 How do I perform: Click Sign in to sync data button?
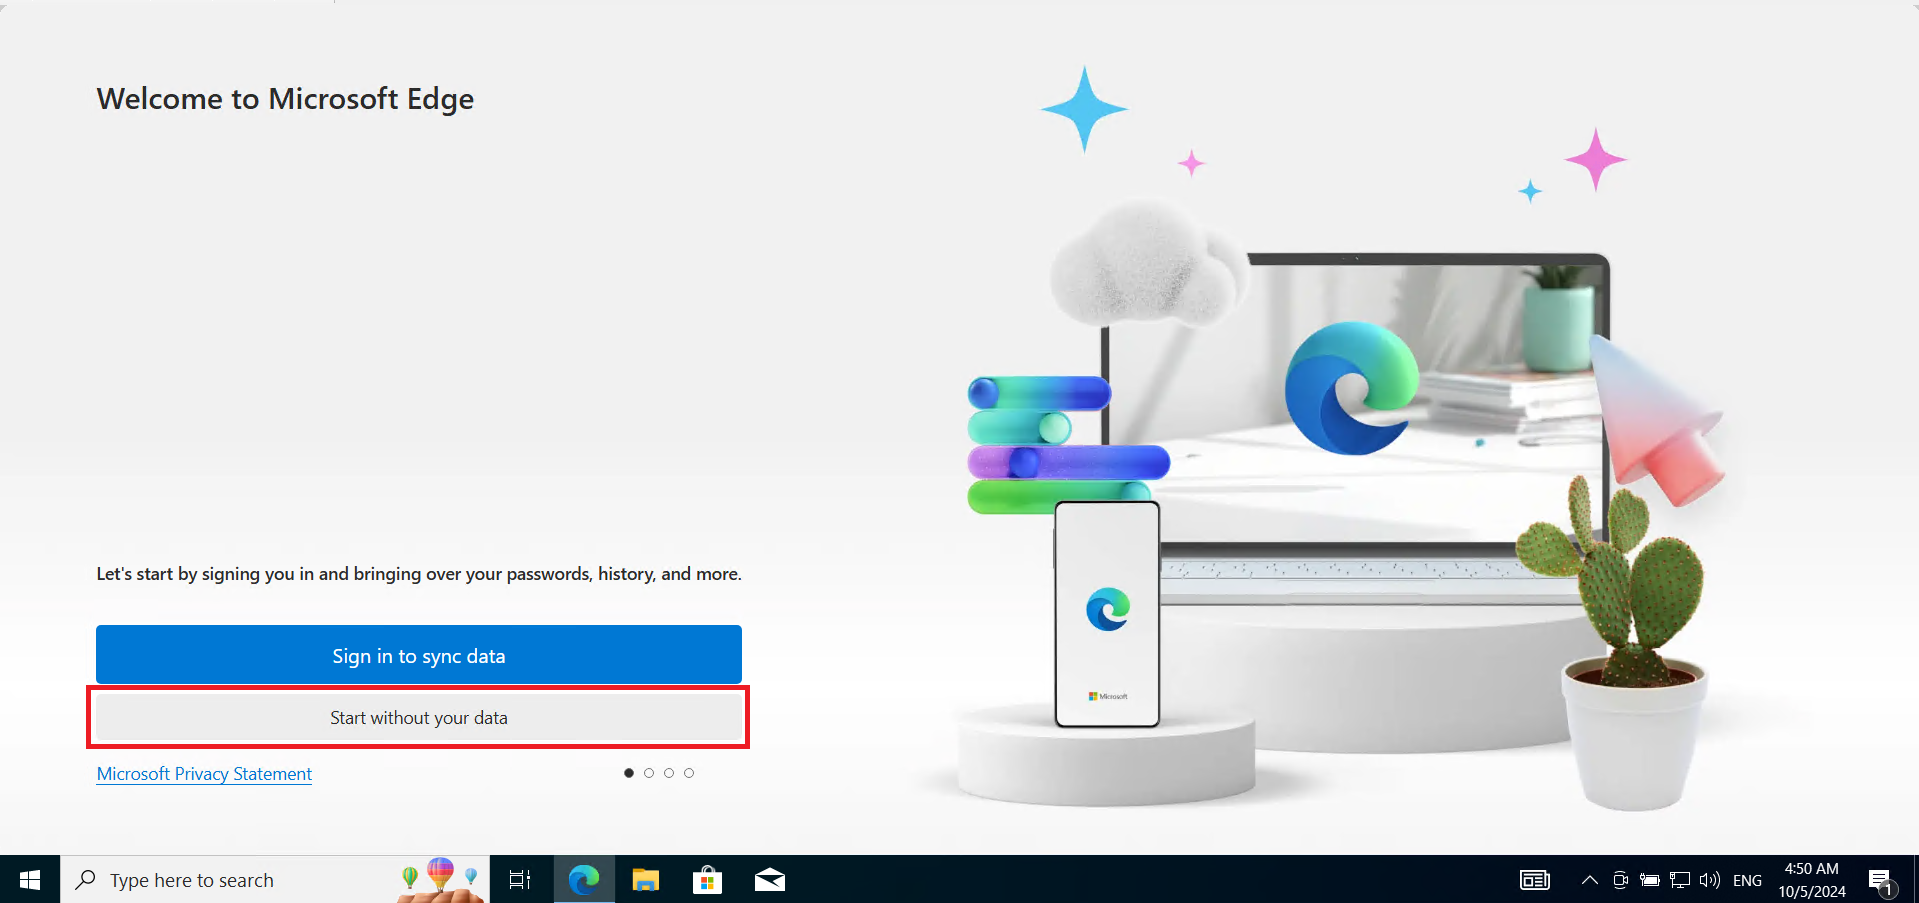coord(418,655)
